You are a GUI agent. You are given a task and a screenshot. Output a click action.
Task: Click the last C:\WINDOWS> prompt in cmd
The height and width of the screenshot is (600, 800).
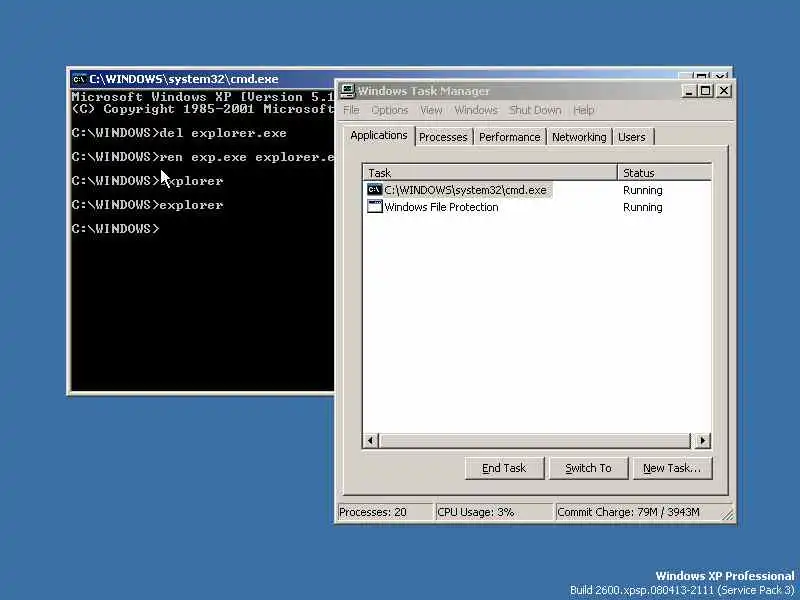point(115,229)
